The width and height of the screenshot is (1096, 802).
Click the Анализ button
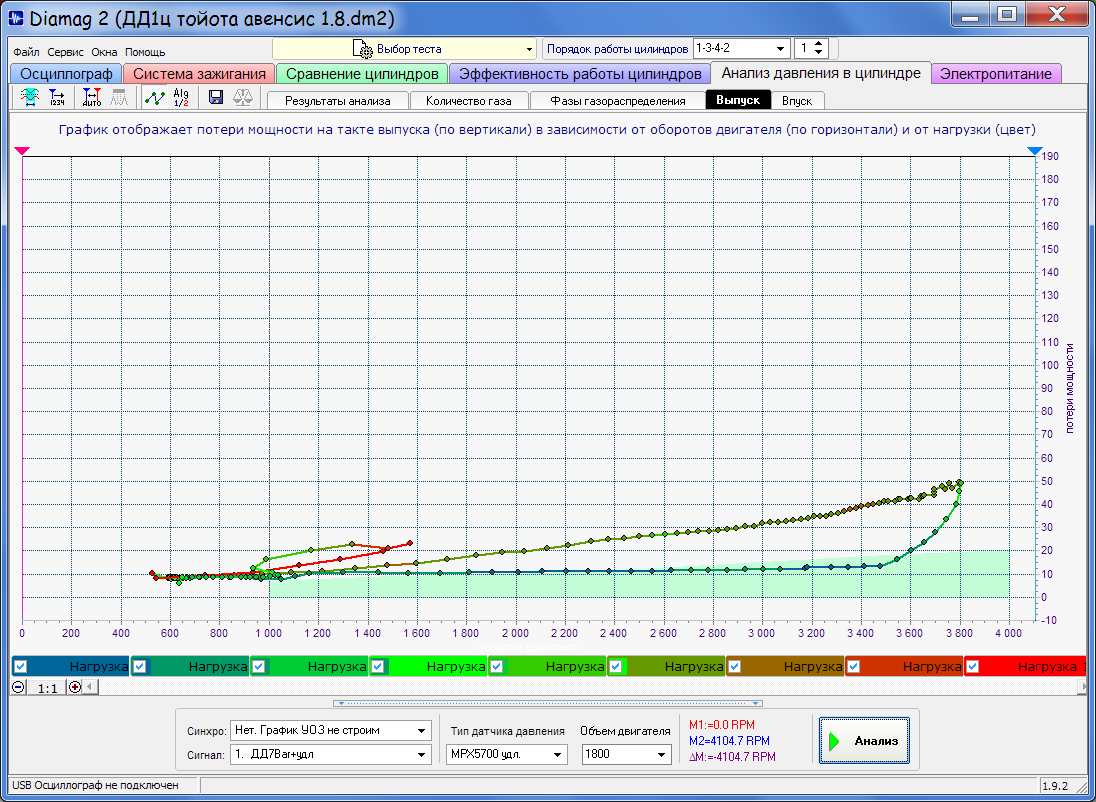click(864, 741)
